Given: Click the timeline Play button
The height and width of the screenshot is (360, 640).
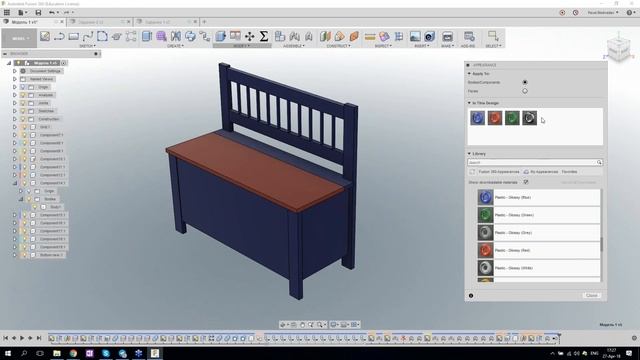Looking at the screenshot, I should [x=22, y=338].
